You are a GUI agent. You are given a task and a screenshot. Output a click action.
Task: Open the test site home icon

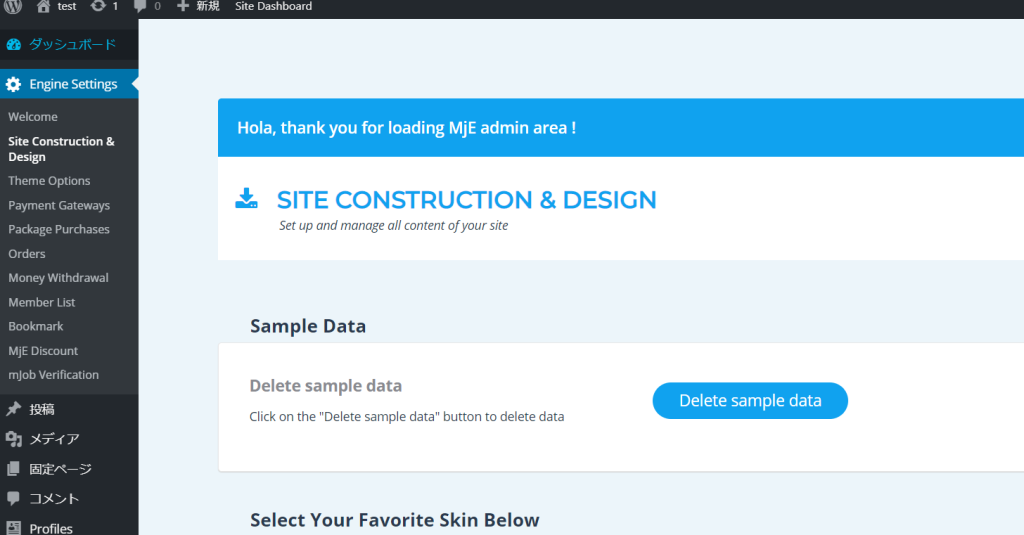click(x=43, y=6)
